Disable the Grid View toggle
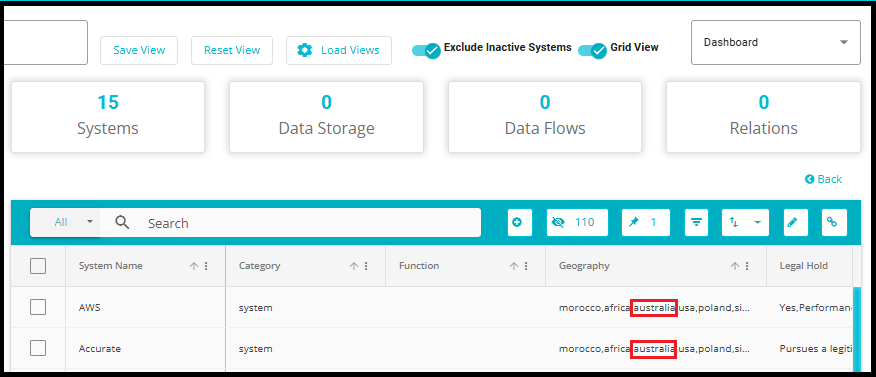 click(x=593, y=50)
